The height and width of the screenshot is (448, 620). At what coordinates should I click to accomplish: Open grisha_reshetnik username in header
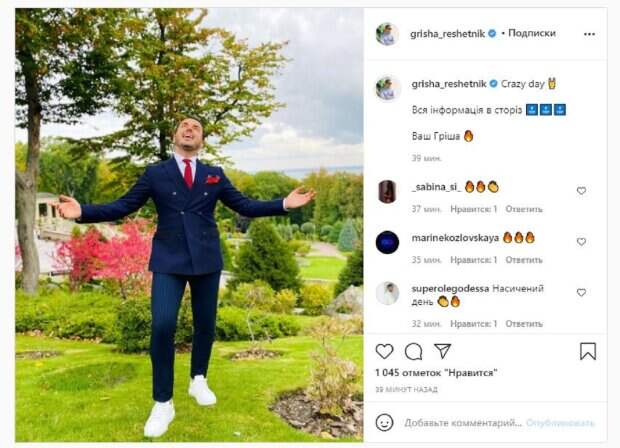[447, 33]
